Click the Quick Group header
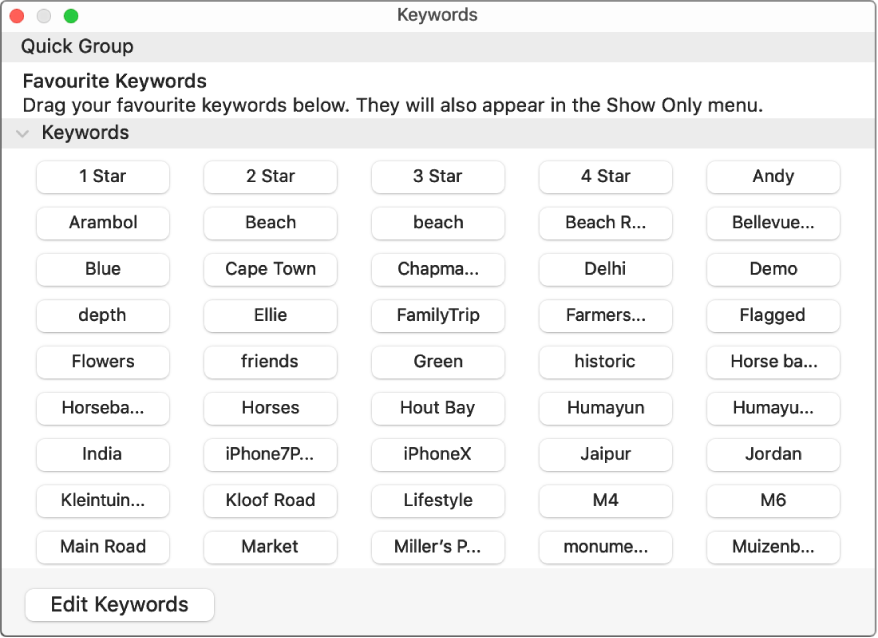Image resolution: width=878 pixels, height=638 pixels. [77, 46]
